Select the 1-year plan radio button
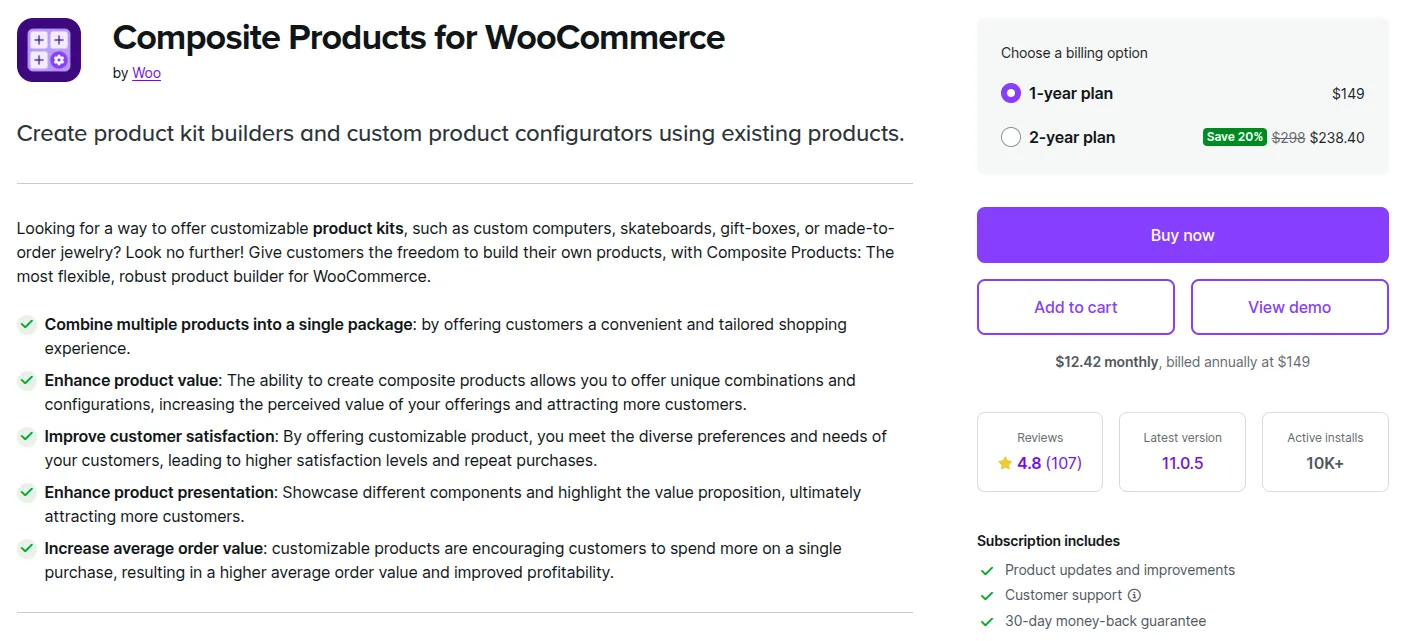Screen dimensions: 1407x641 (x=1011, y=94)
